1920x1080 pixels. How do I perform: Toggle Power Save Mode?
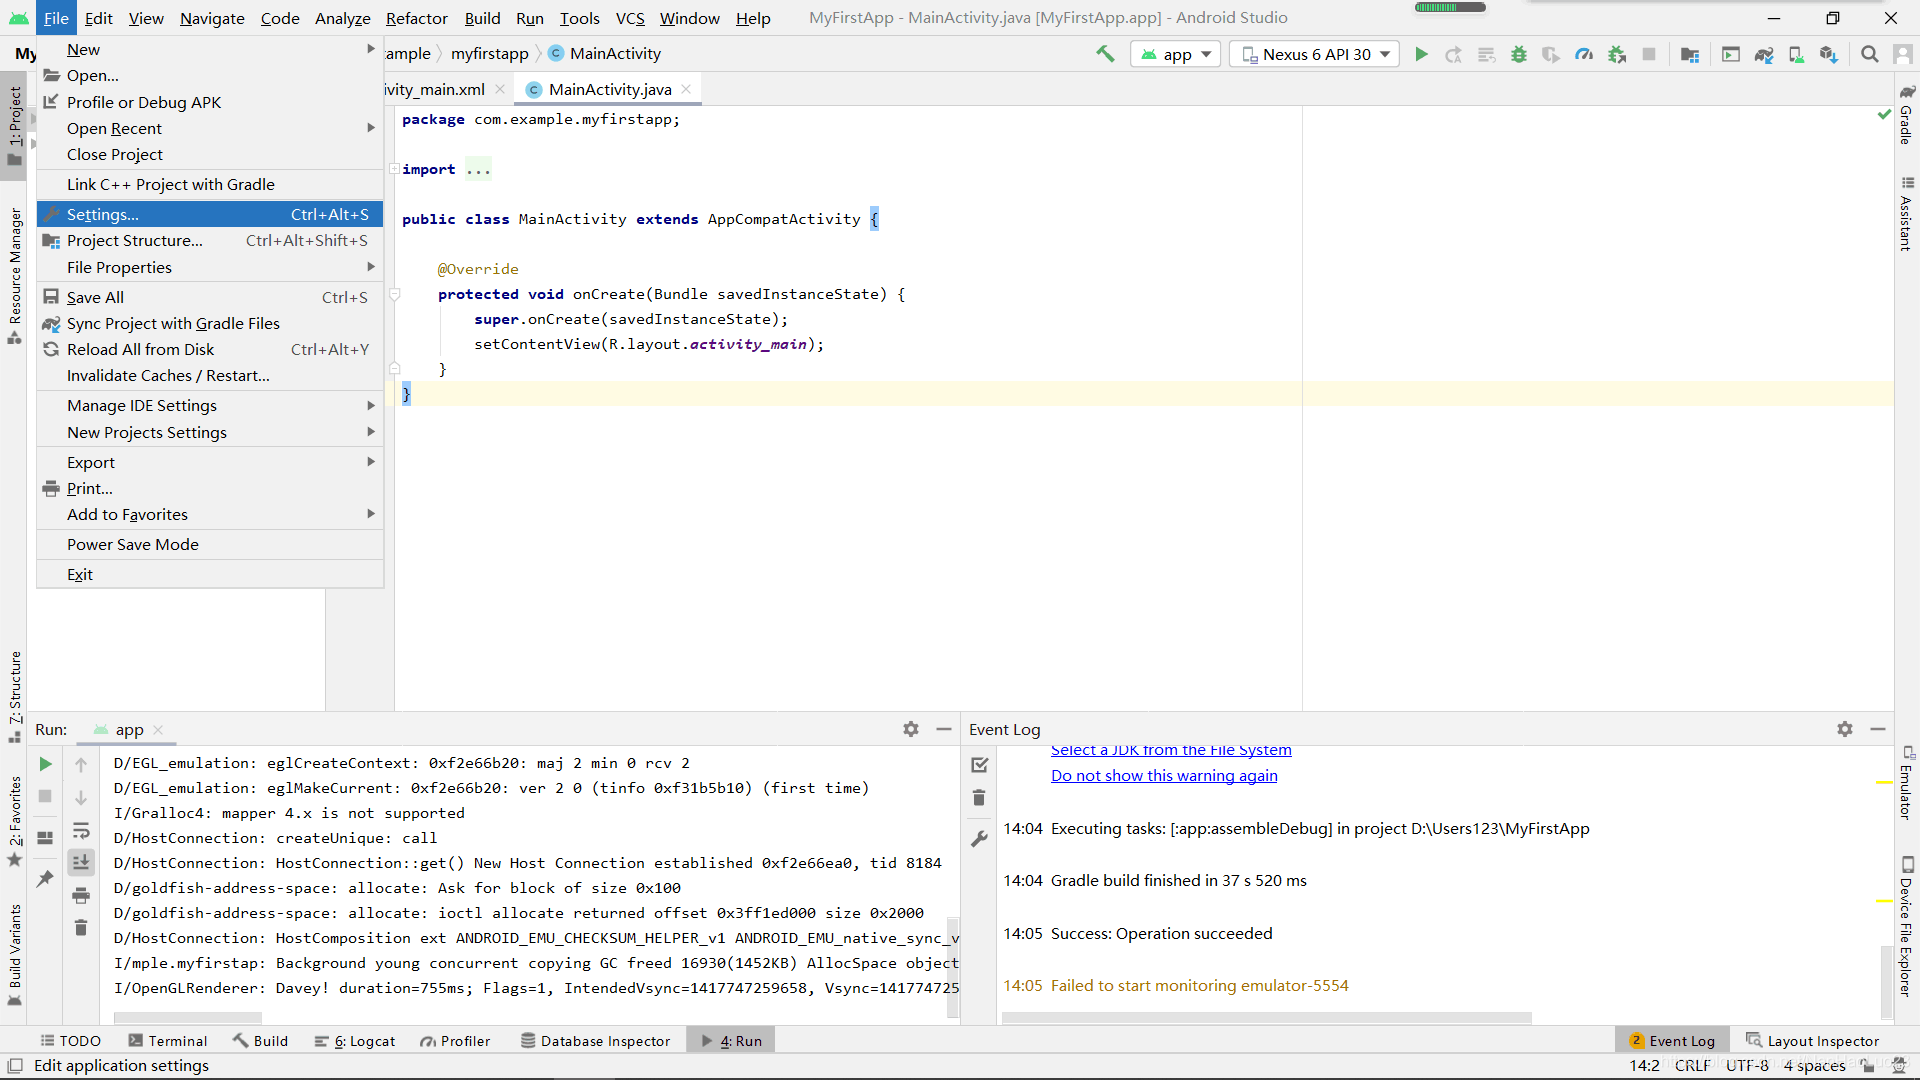[x=210, y=544]
